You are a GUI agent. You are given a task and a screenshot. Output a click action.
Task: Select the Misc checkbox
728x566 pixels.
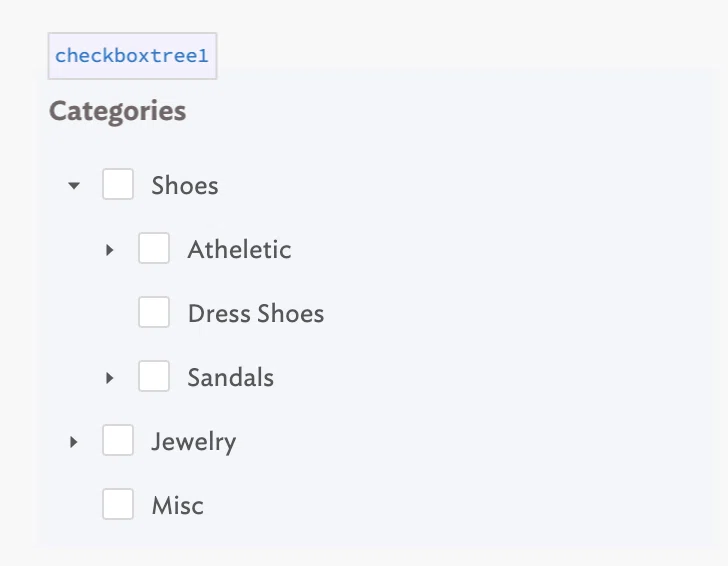pos(118,504)
